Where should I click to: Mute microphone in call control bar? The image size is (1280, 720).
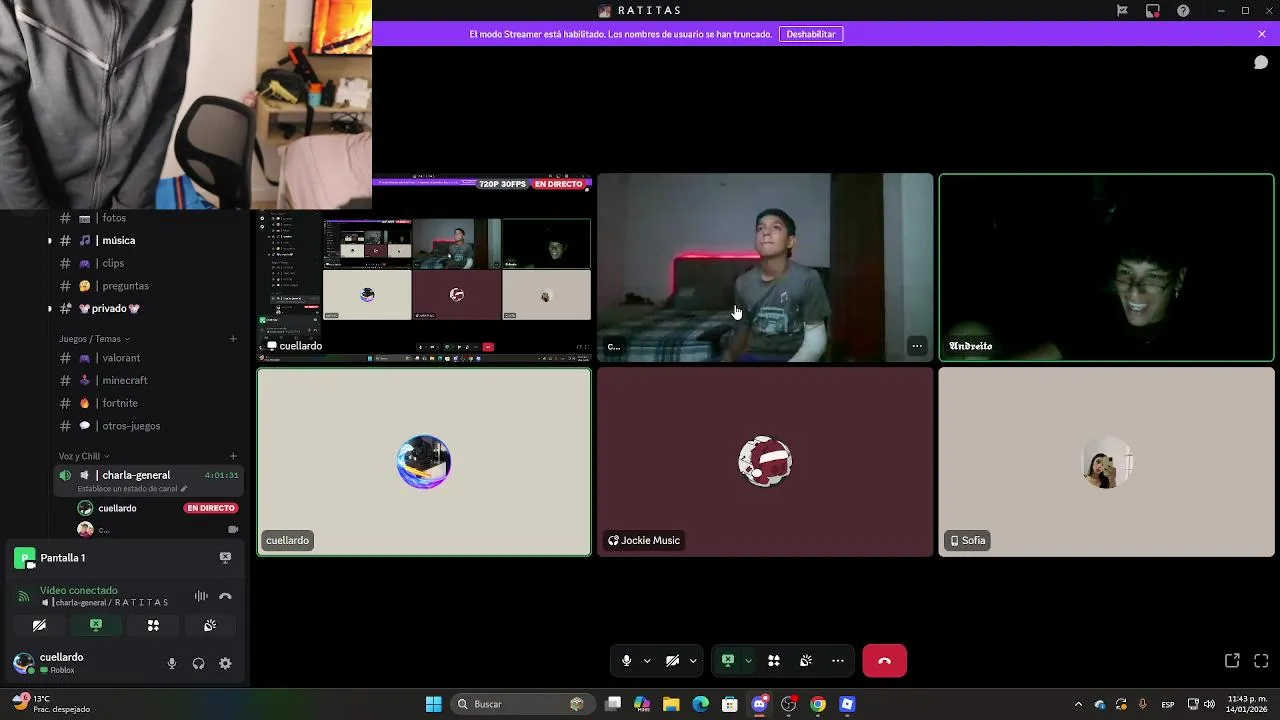point(626,661)
